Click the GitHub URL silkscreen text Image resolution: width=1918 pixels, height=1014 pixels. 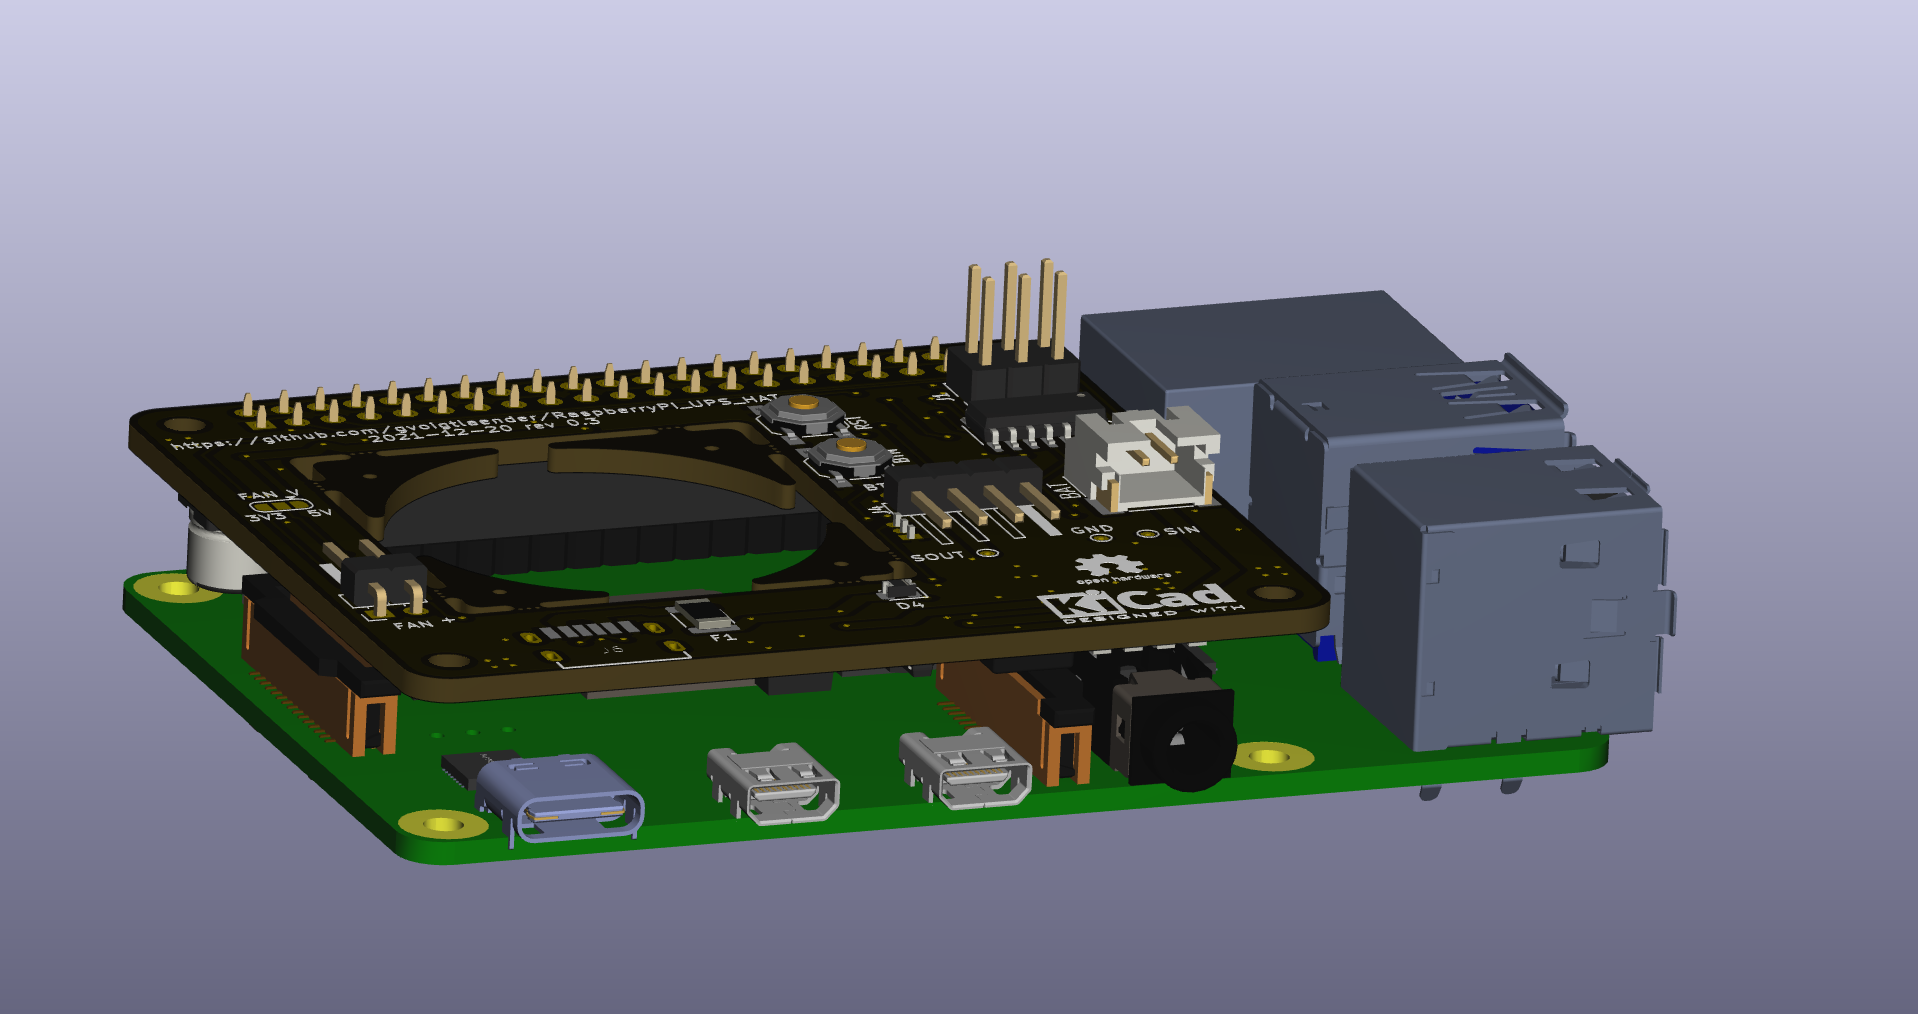point(472,420)
